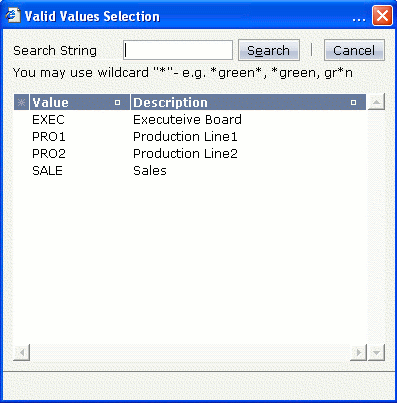Click the Search button
This screenshot has width=397, height=403.
tap(269, 50)
